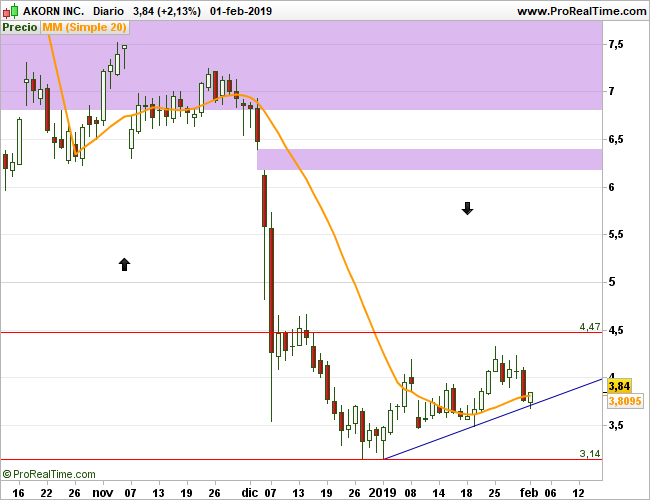
Task: Click the 5 price axis label
Action: 611,282
